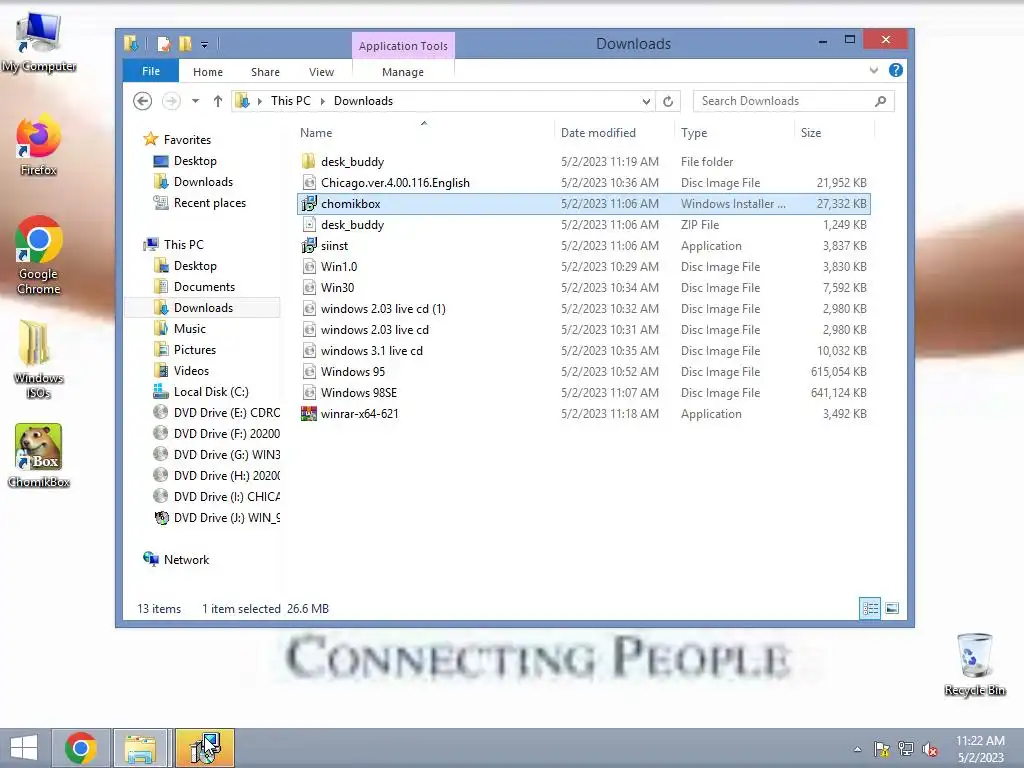Sort by the Size column header
The image size is (1024, 768).
[834, 133]
